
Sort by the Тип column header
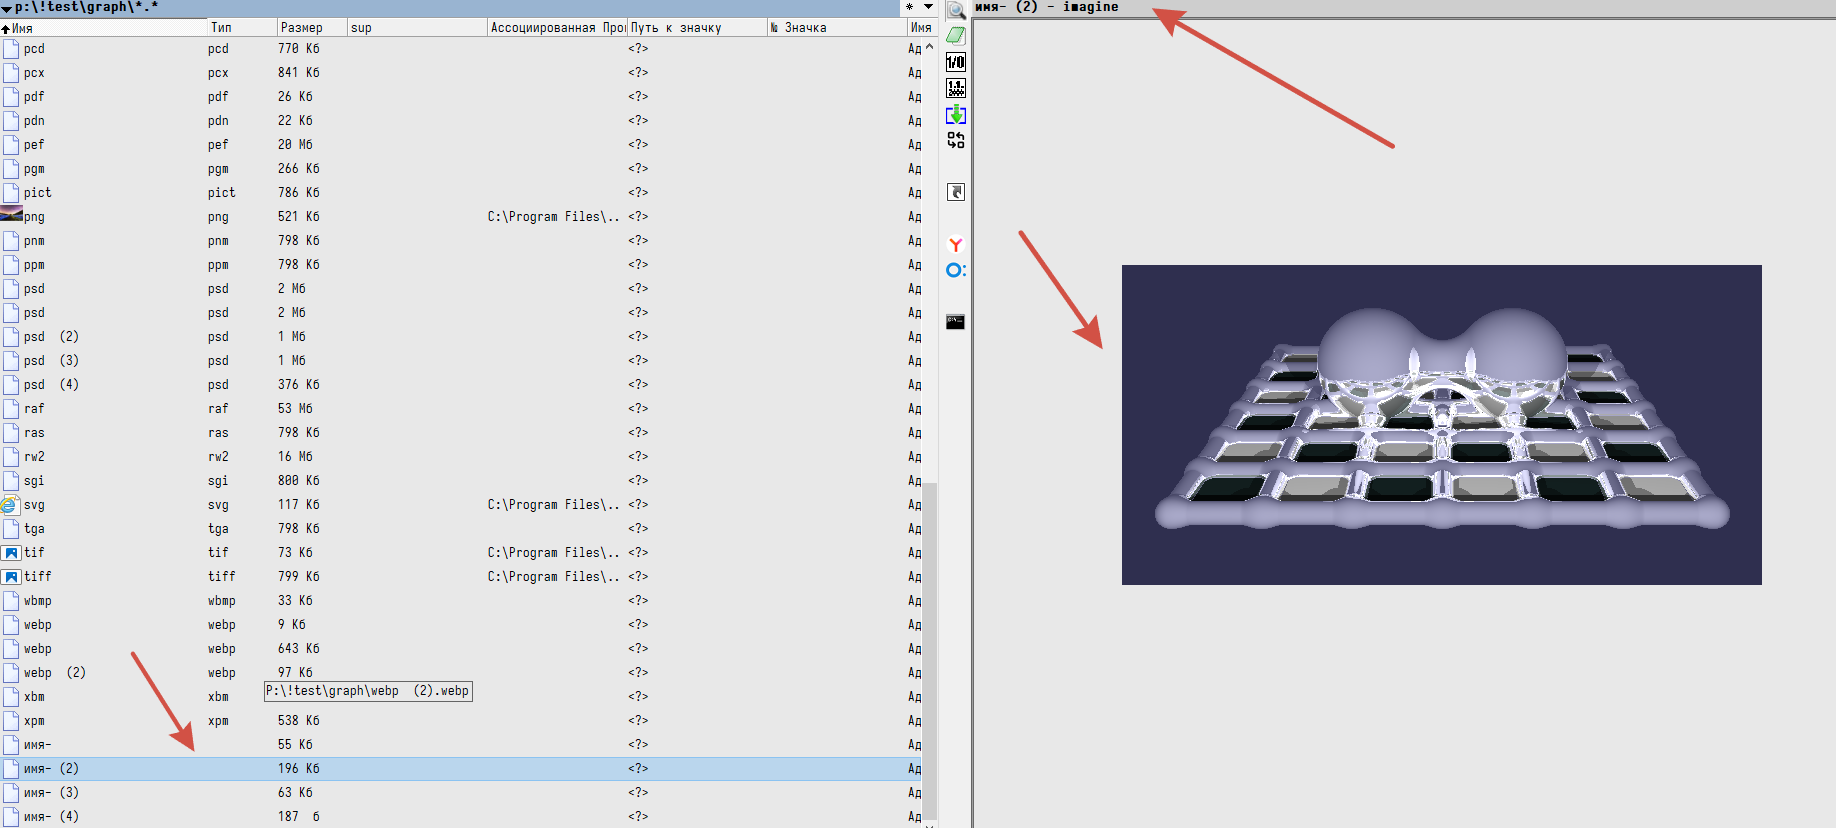tap(240, 28)
